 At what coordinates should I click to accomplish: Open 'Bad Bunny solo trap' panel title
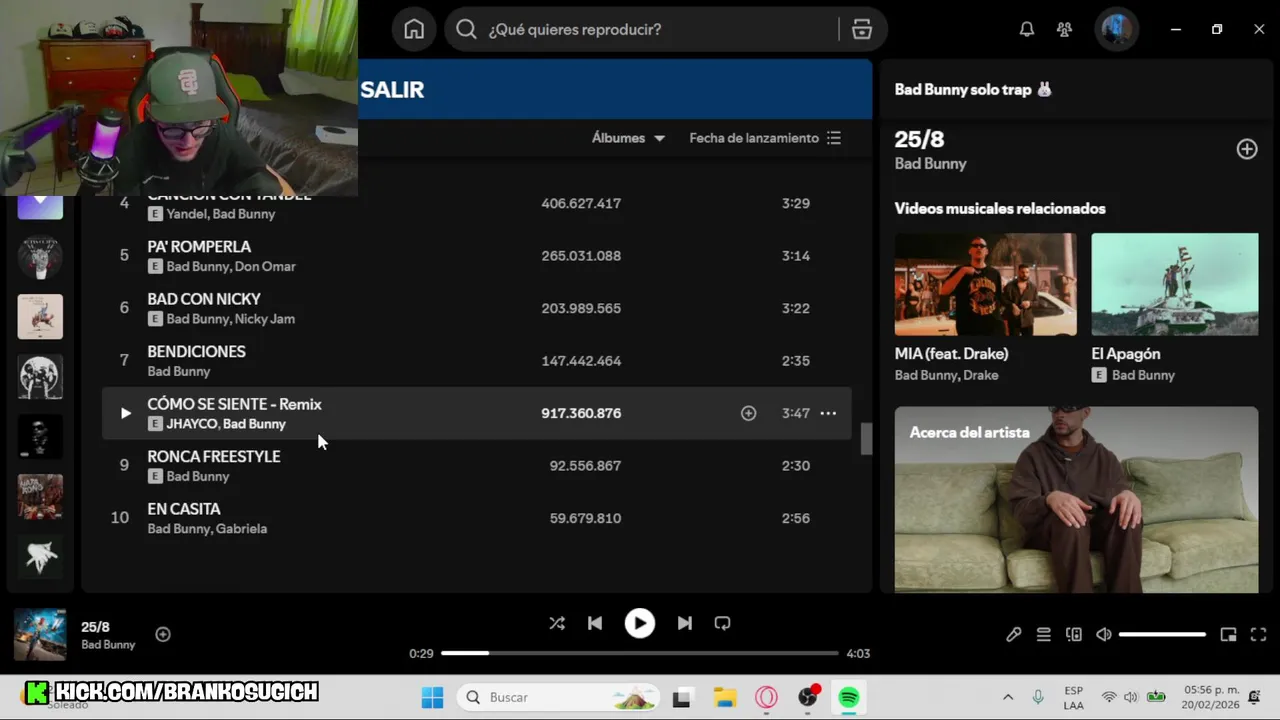(x=973, y=89)
